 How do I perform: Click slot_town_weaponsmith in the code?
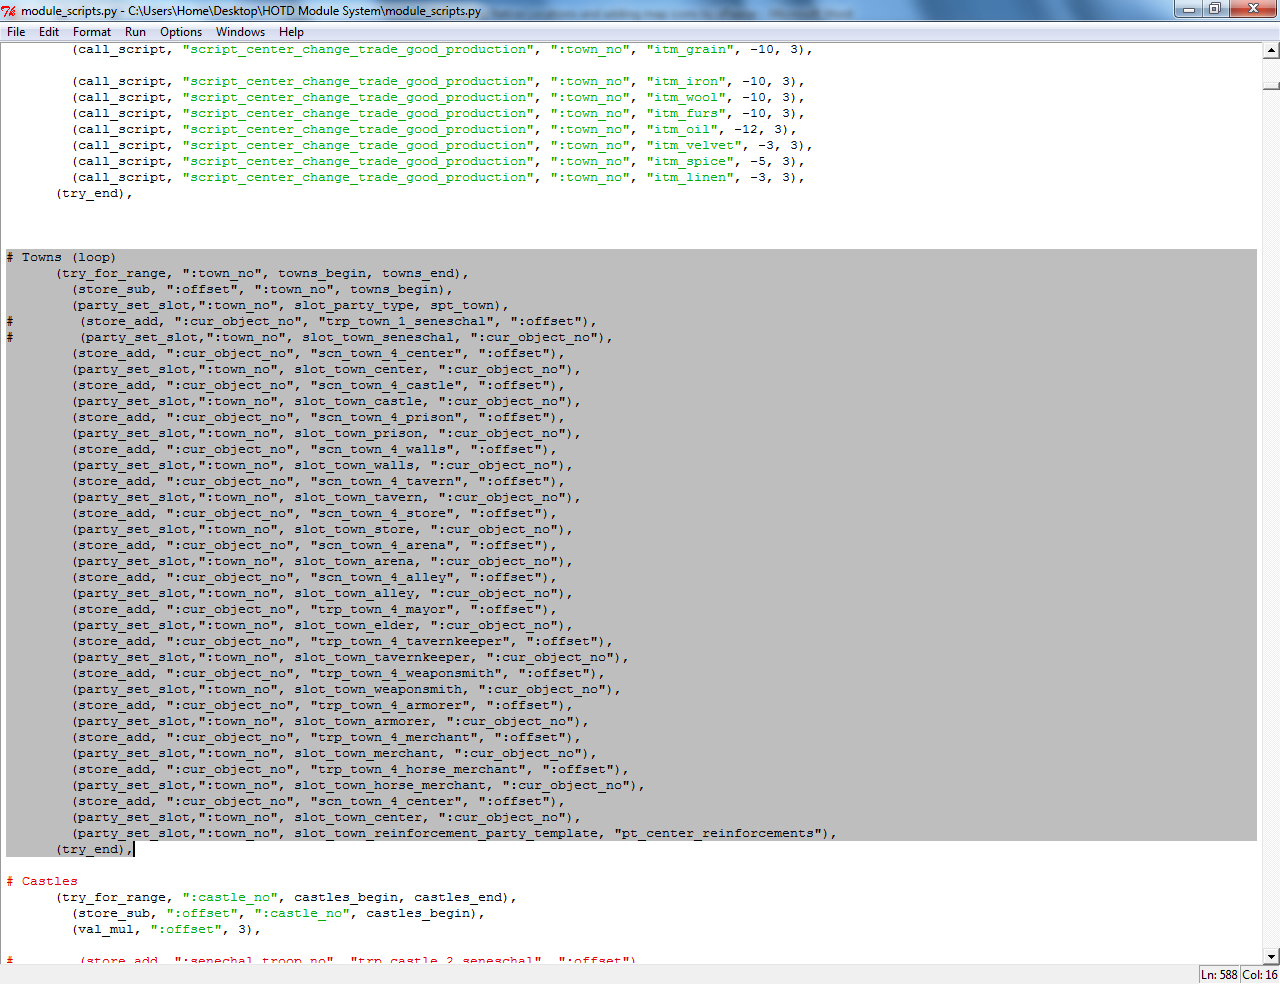point(378,689)
